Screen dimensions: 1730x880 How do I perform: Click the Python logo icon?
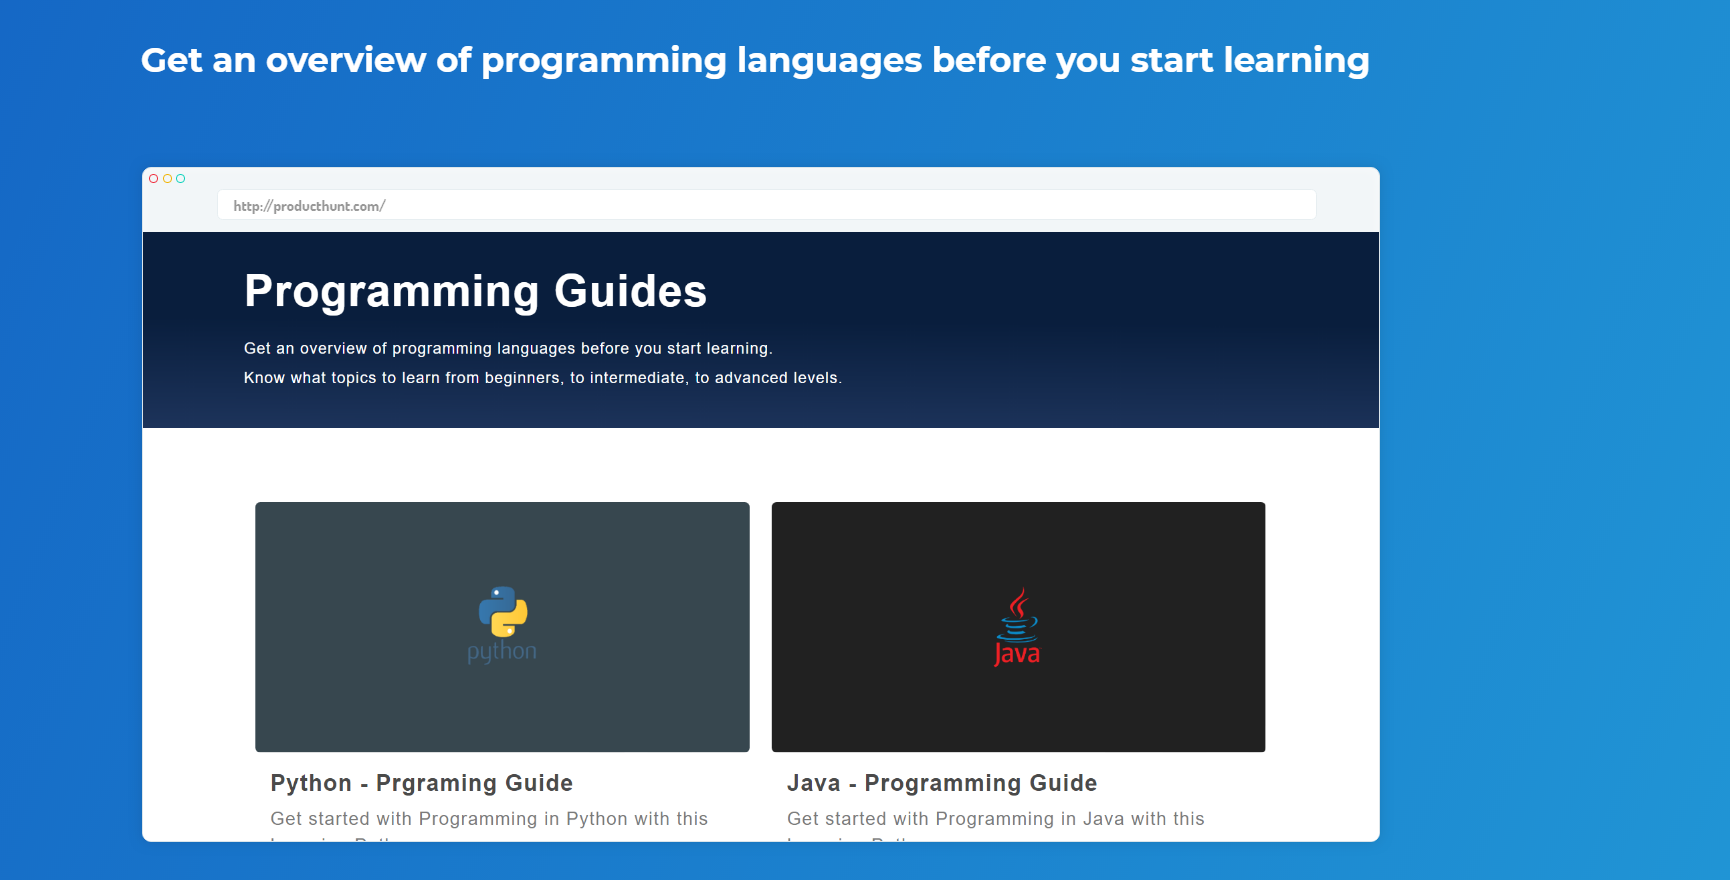[502, 625]
